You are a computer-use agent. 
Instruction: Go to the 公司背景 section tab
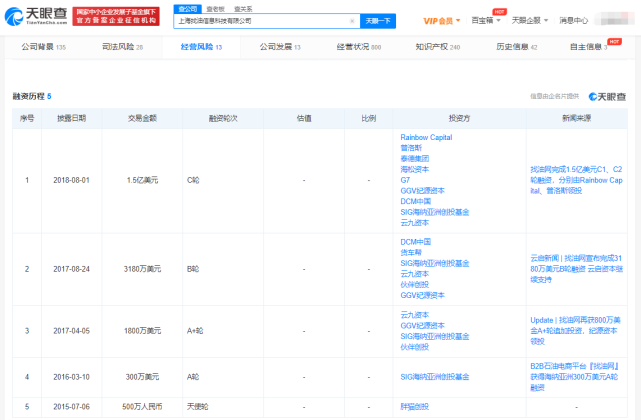click(x=43, y=47)
